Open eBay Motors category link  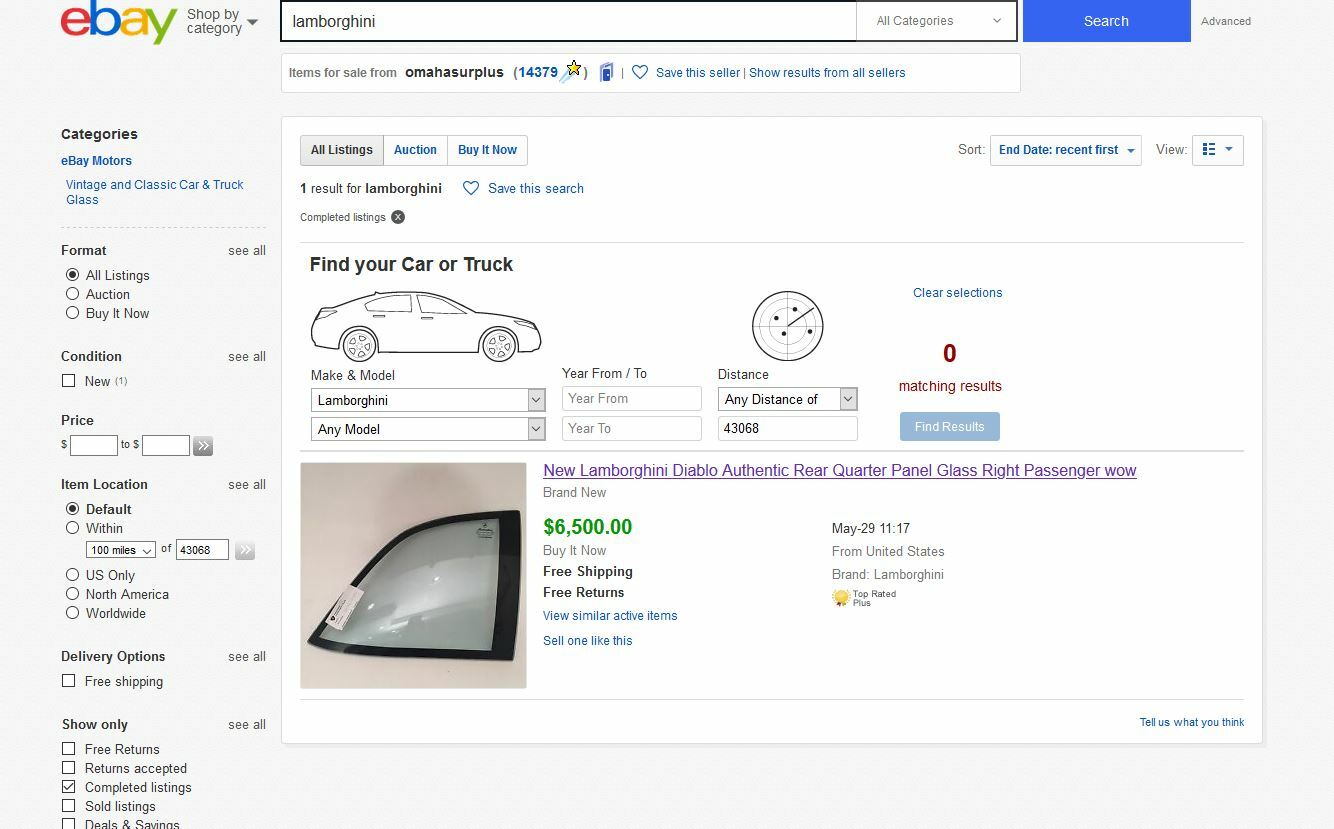(x=96, y=160)
